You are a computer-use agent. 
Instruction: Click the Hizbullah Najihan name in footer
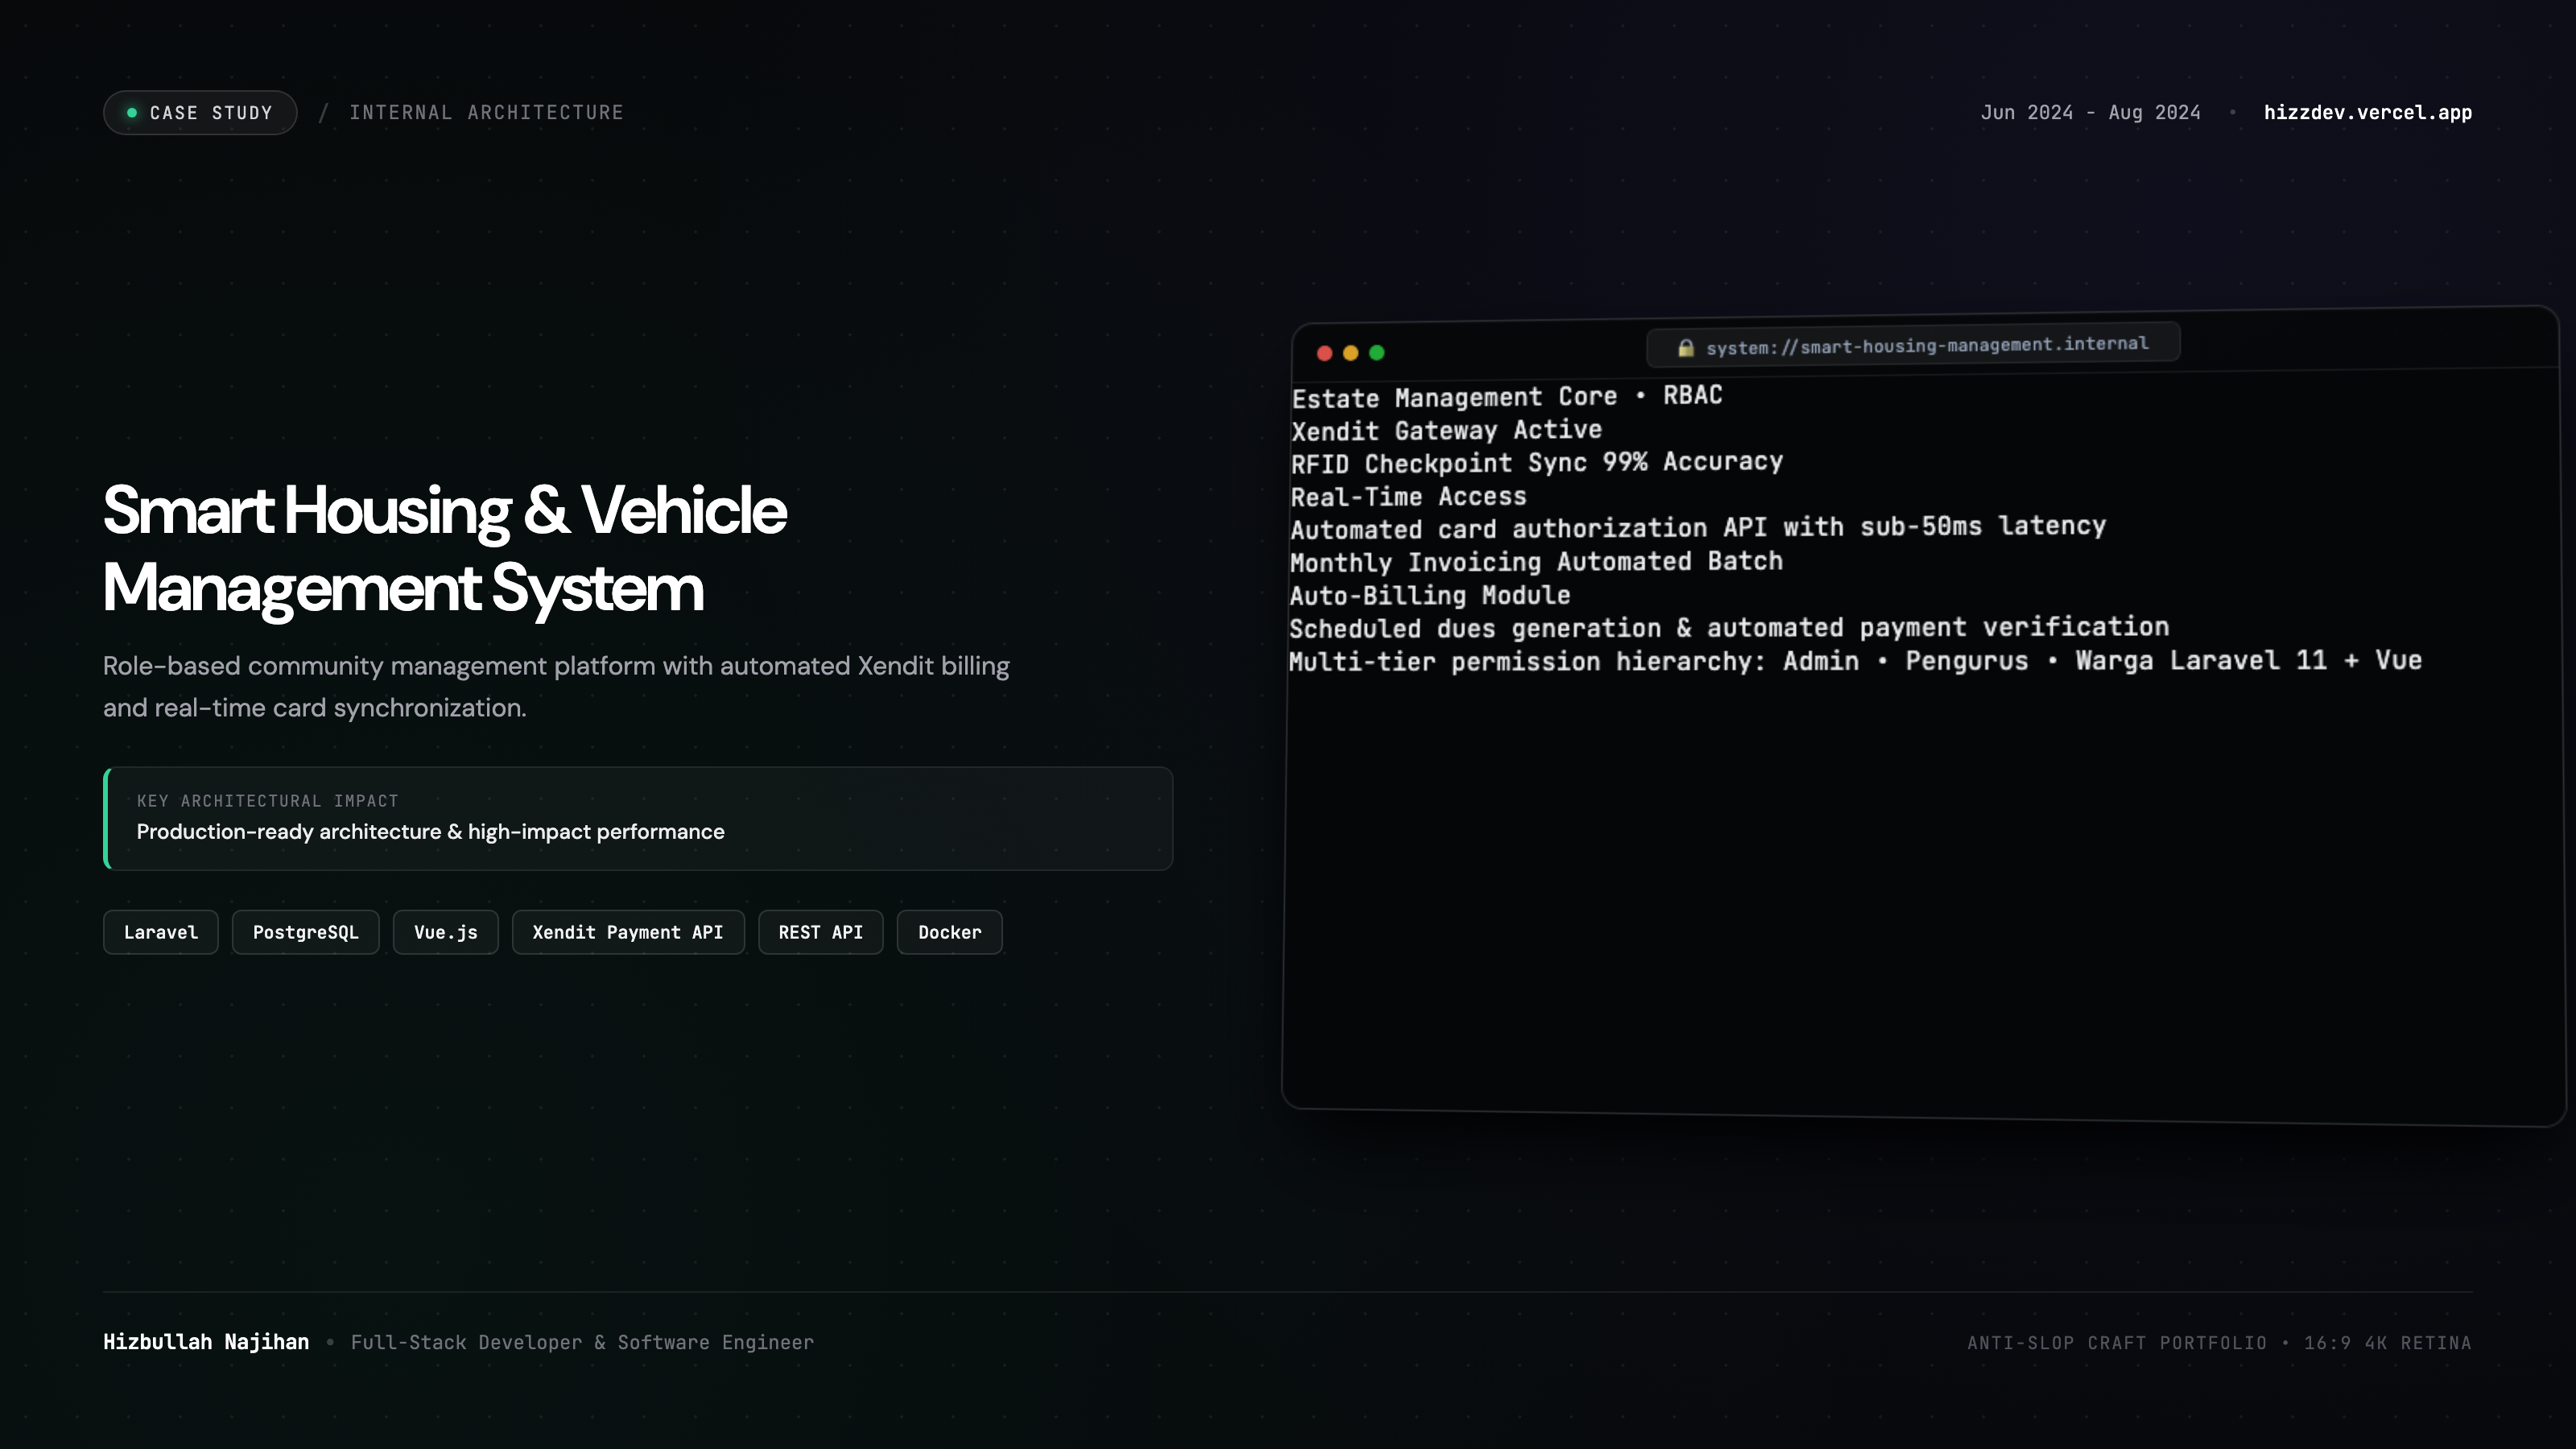(206, 1342)
